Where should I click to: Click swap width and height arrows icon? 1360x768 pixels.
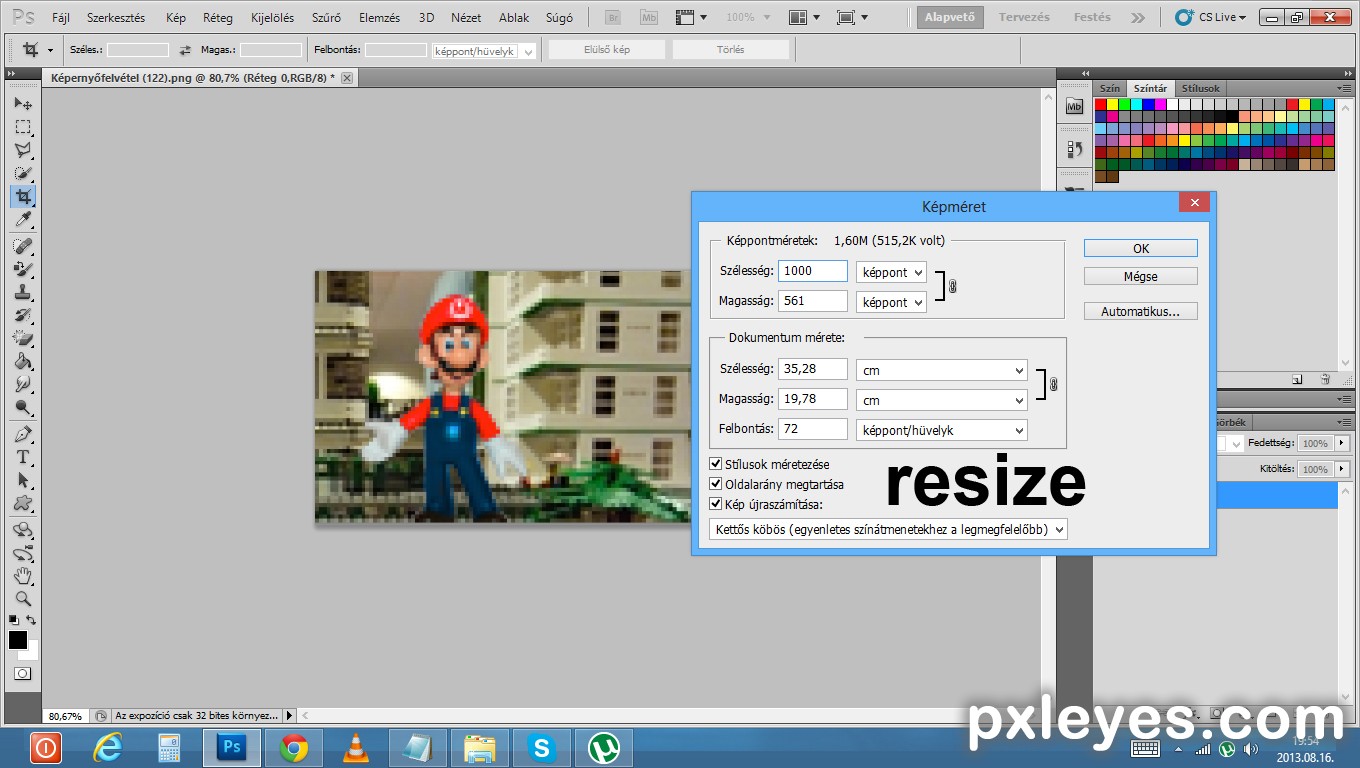pos(185,50)
